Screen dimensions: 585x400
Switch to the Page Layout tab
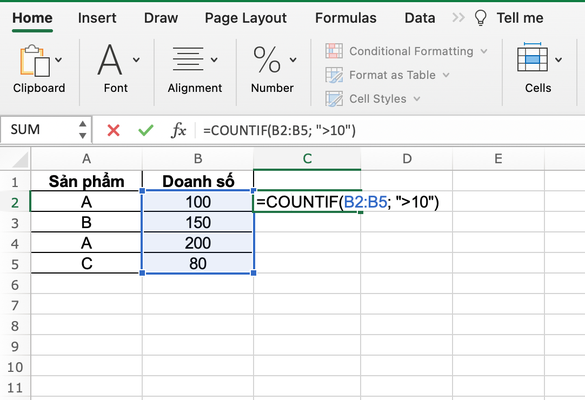(x=245, y=18)
